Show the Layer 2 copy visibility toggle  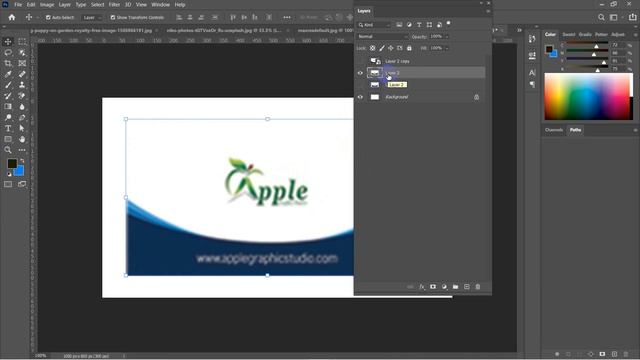[360, 61]
